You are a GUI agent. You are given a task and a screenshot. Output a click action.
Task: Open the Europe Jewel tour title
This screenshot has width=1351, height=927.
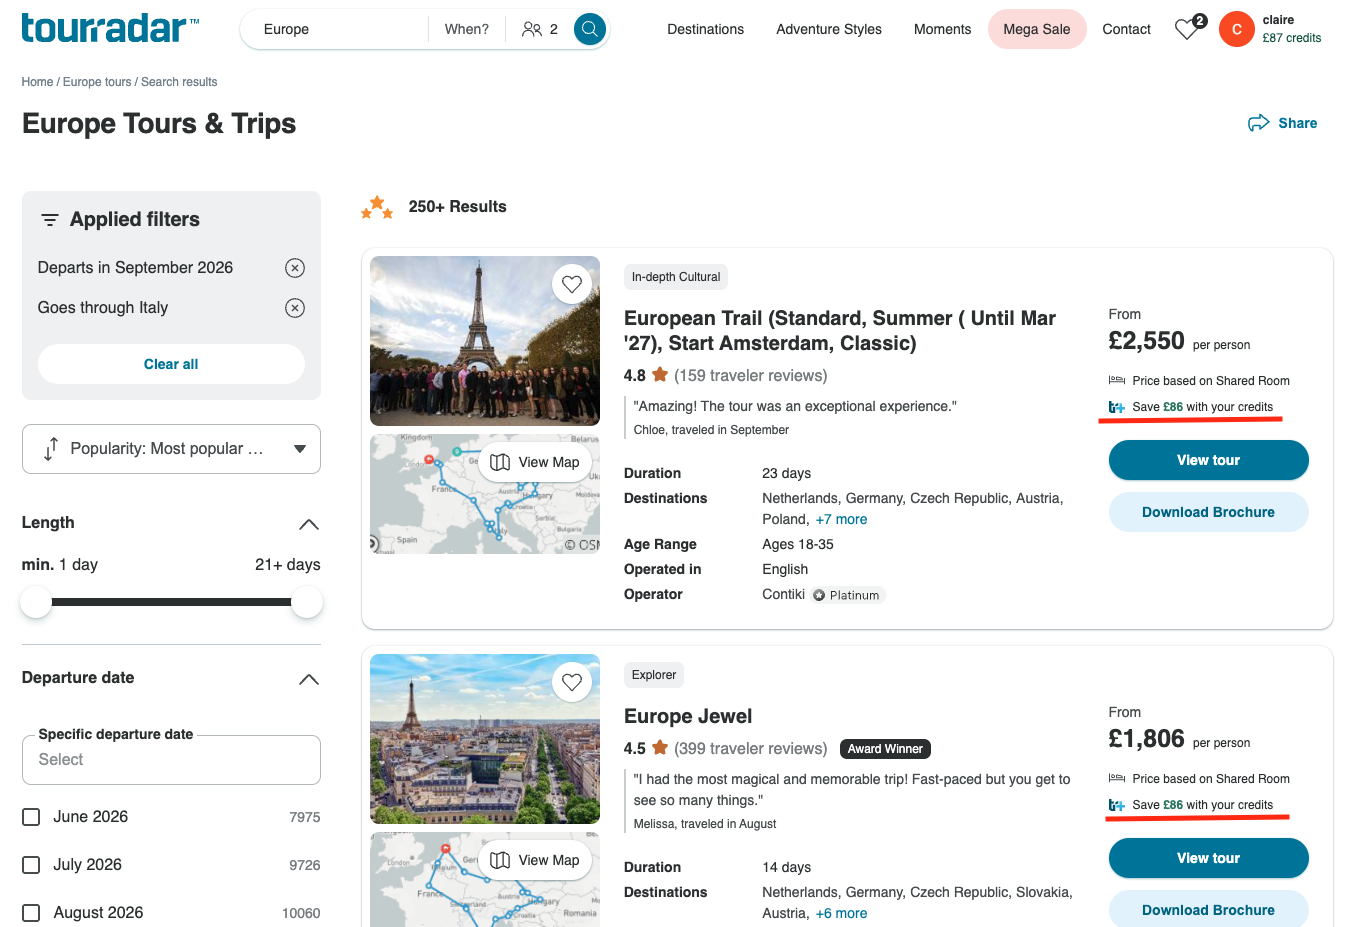point(688,716)
